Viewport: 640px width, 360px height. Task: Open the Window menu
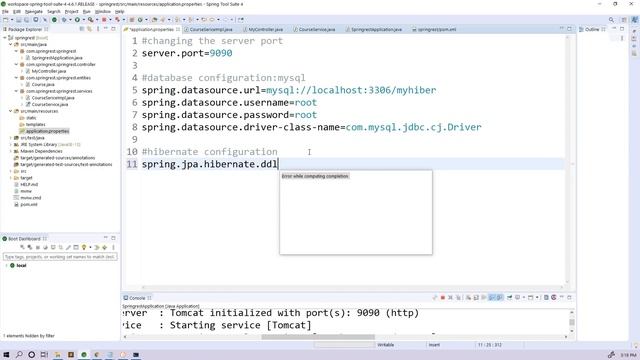[x=103, y=11]
